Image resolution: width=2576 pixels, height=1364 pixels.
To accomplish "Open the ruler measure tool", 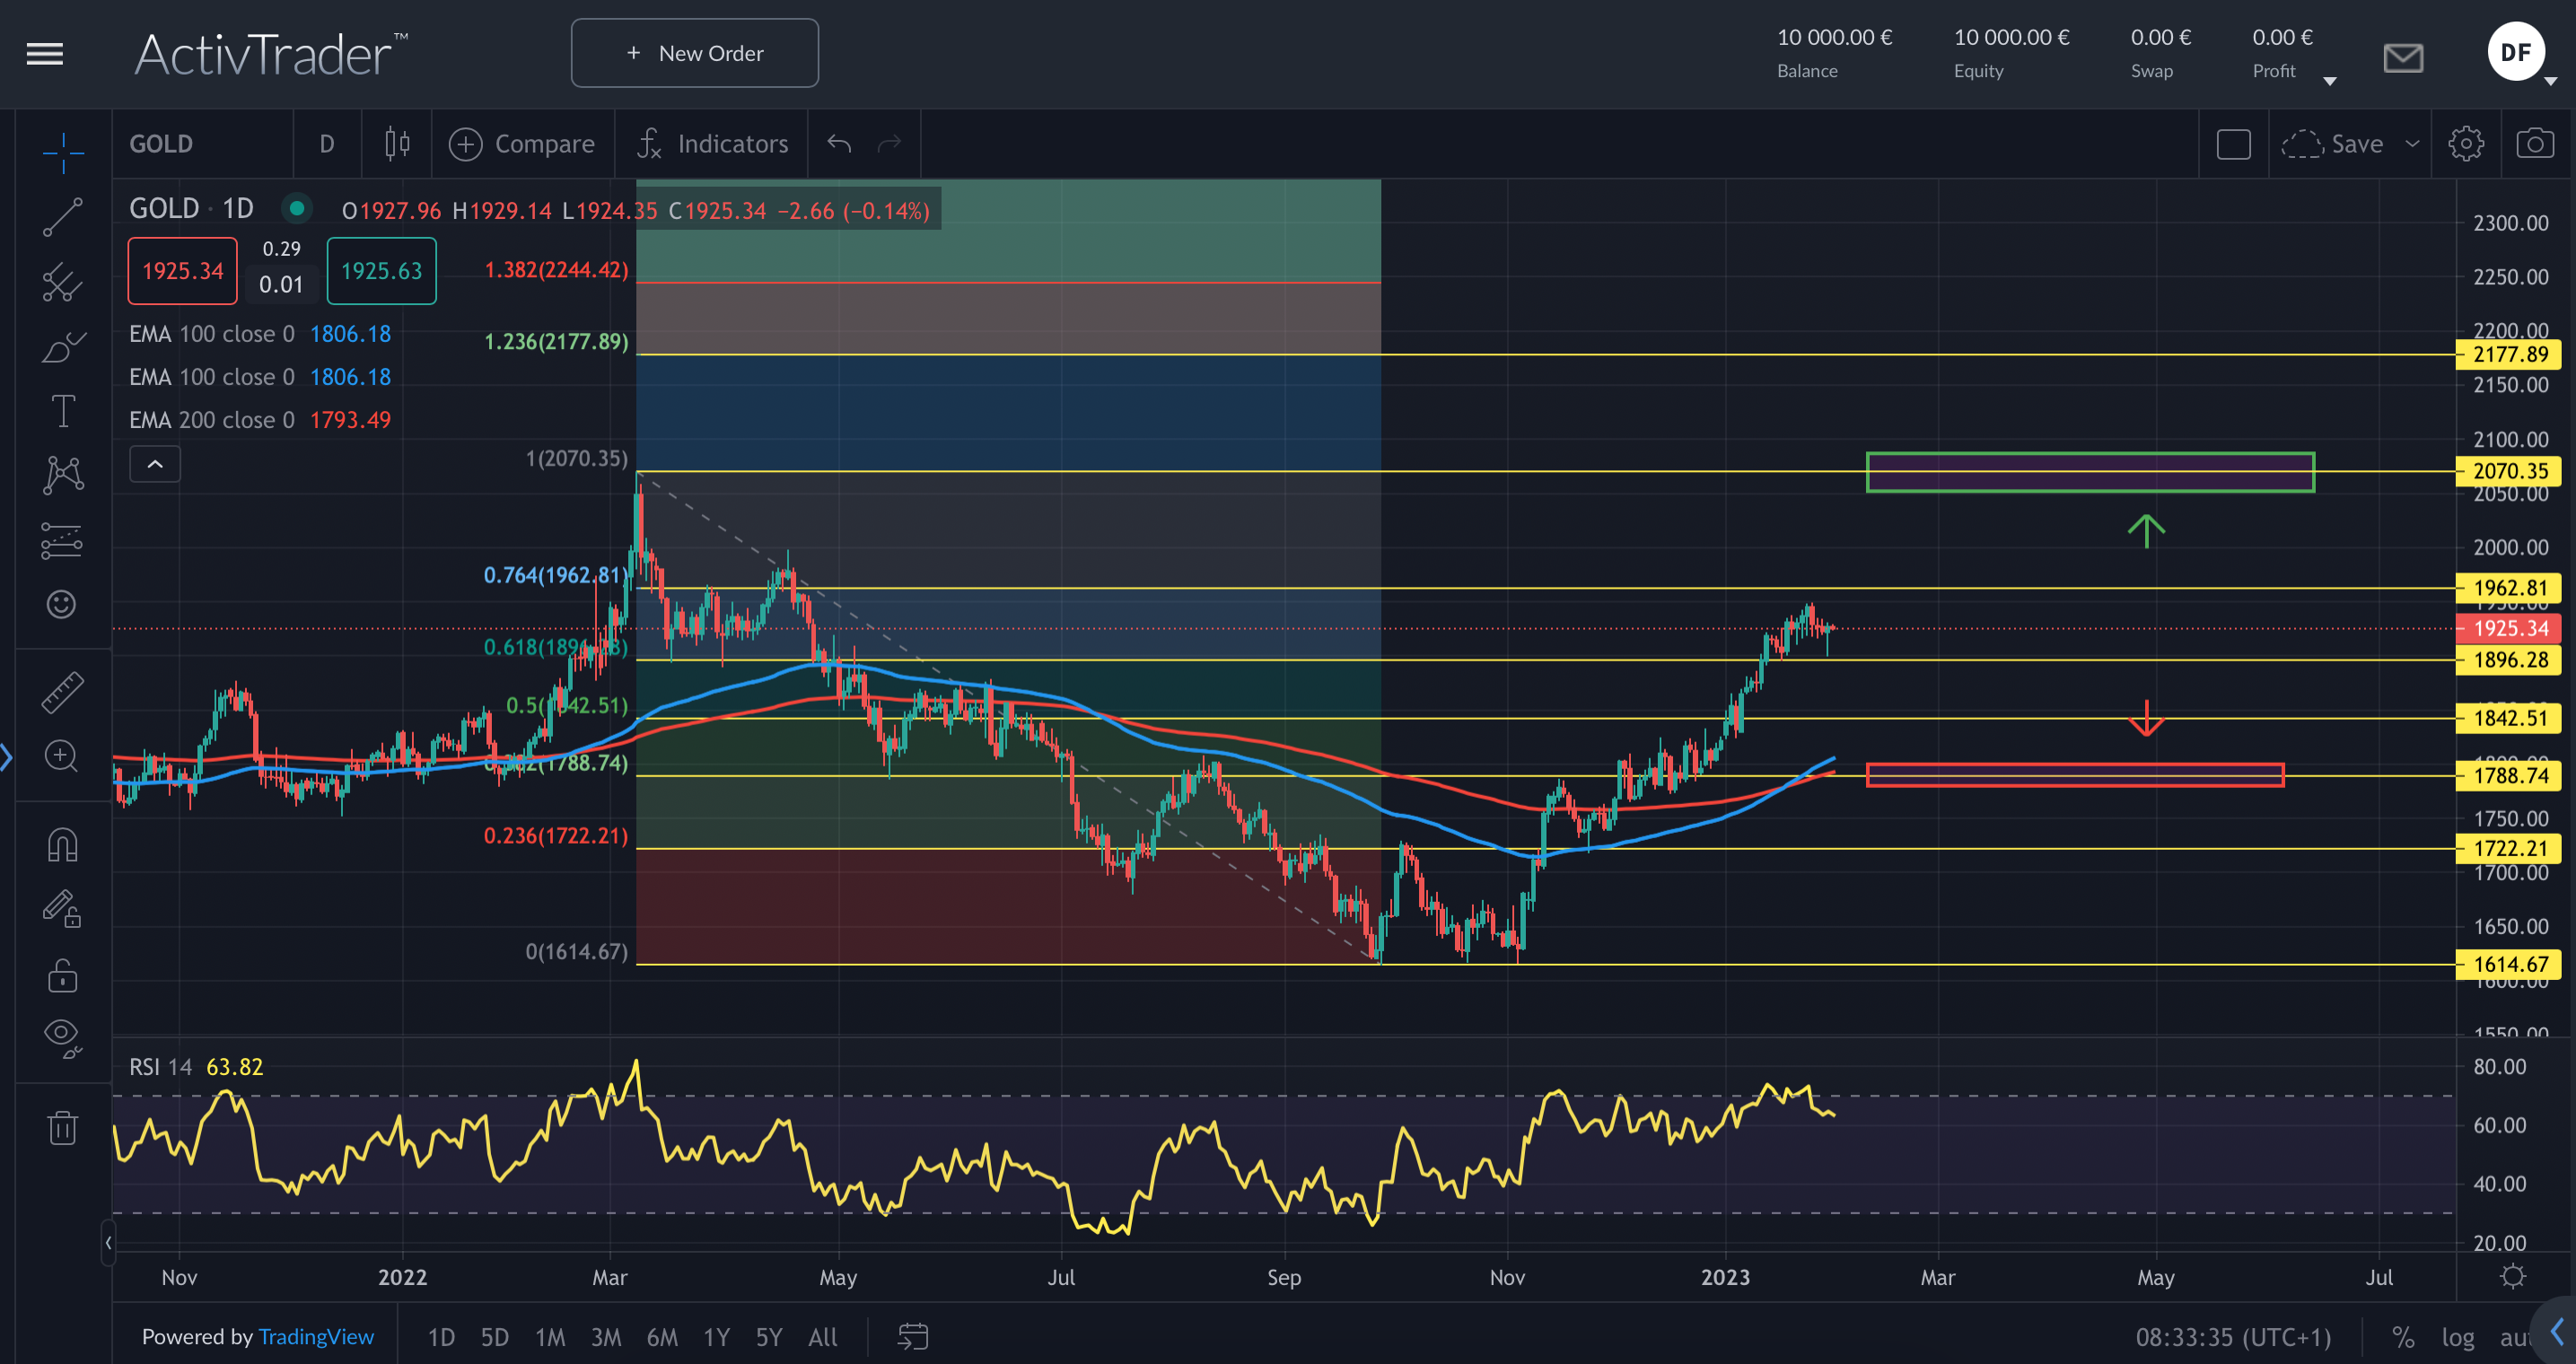I will pyautogui.click(x=62, y=692).
